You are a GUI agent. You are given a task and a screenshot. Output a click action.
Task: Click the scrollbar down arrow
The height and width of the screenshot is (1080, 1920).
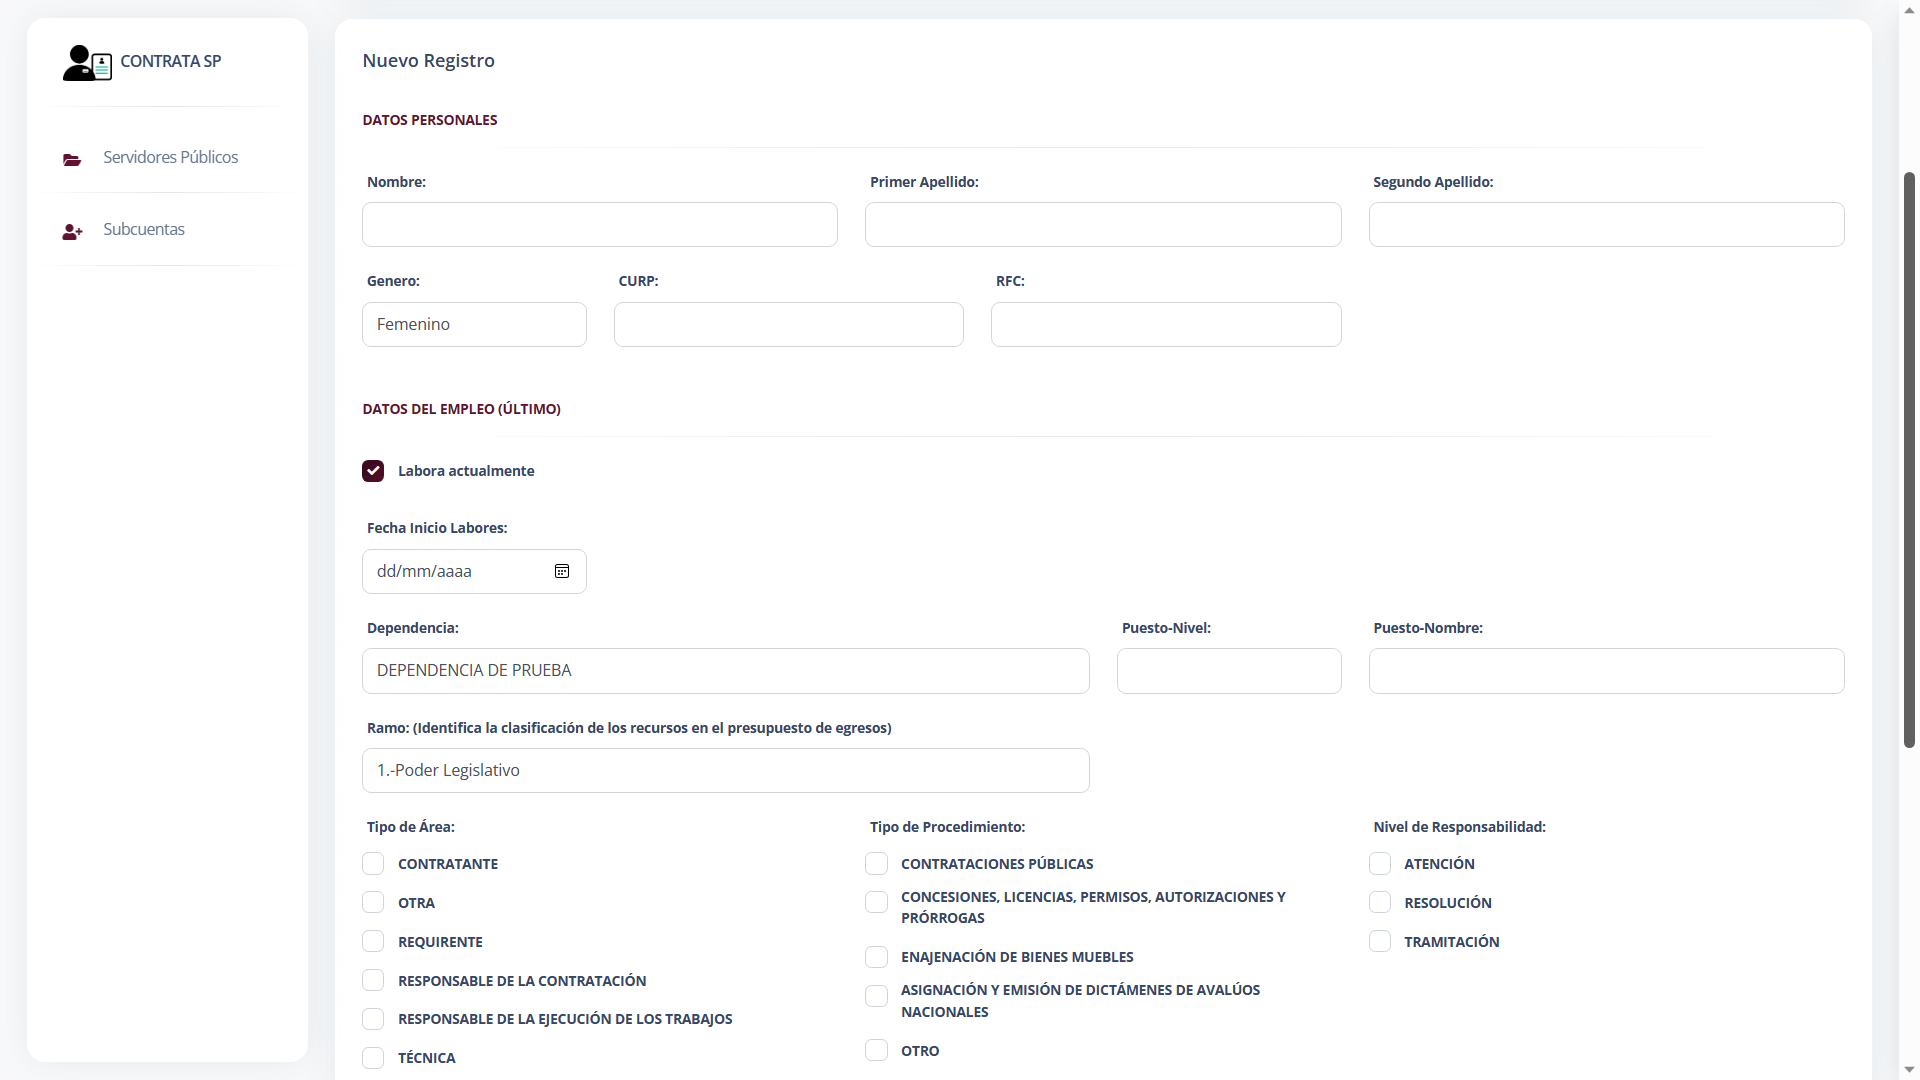(x=1909, y=1070)
